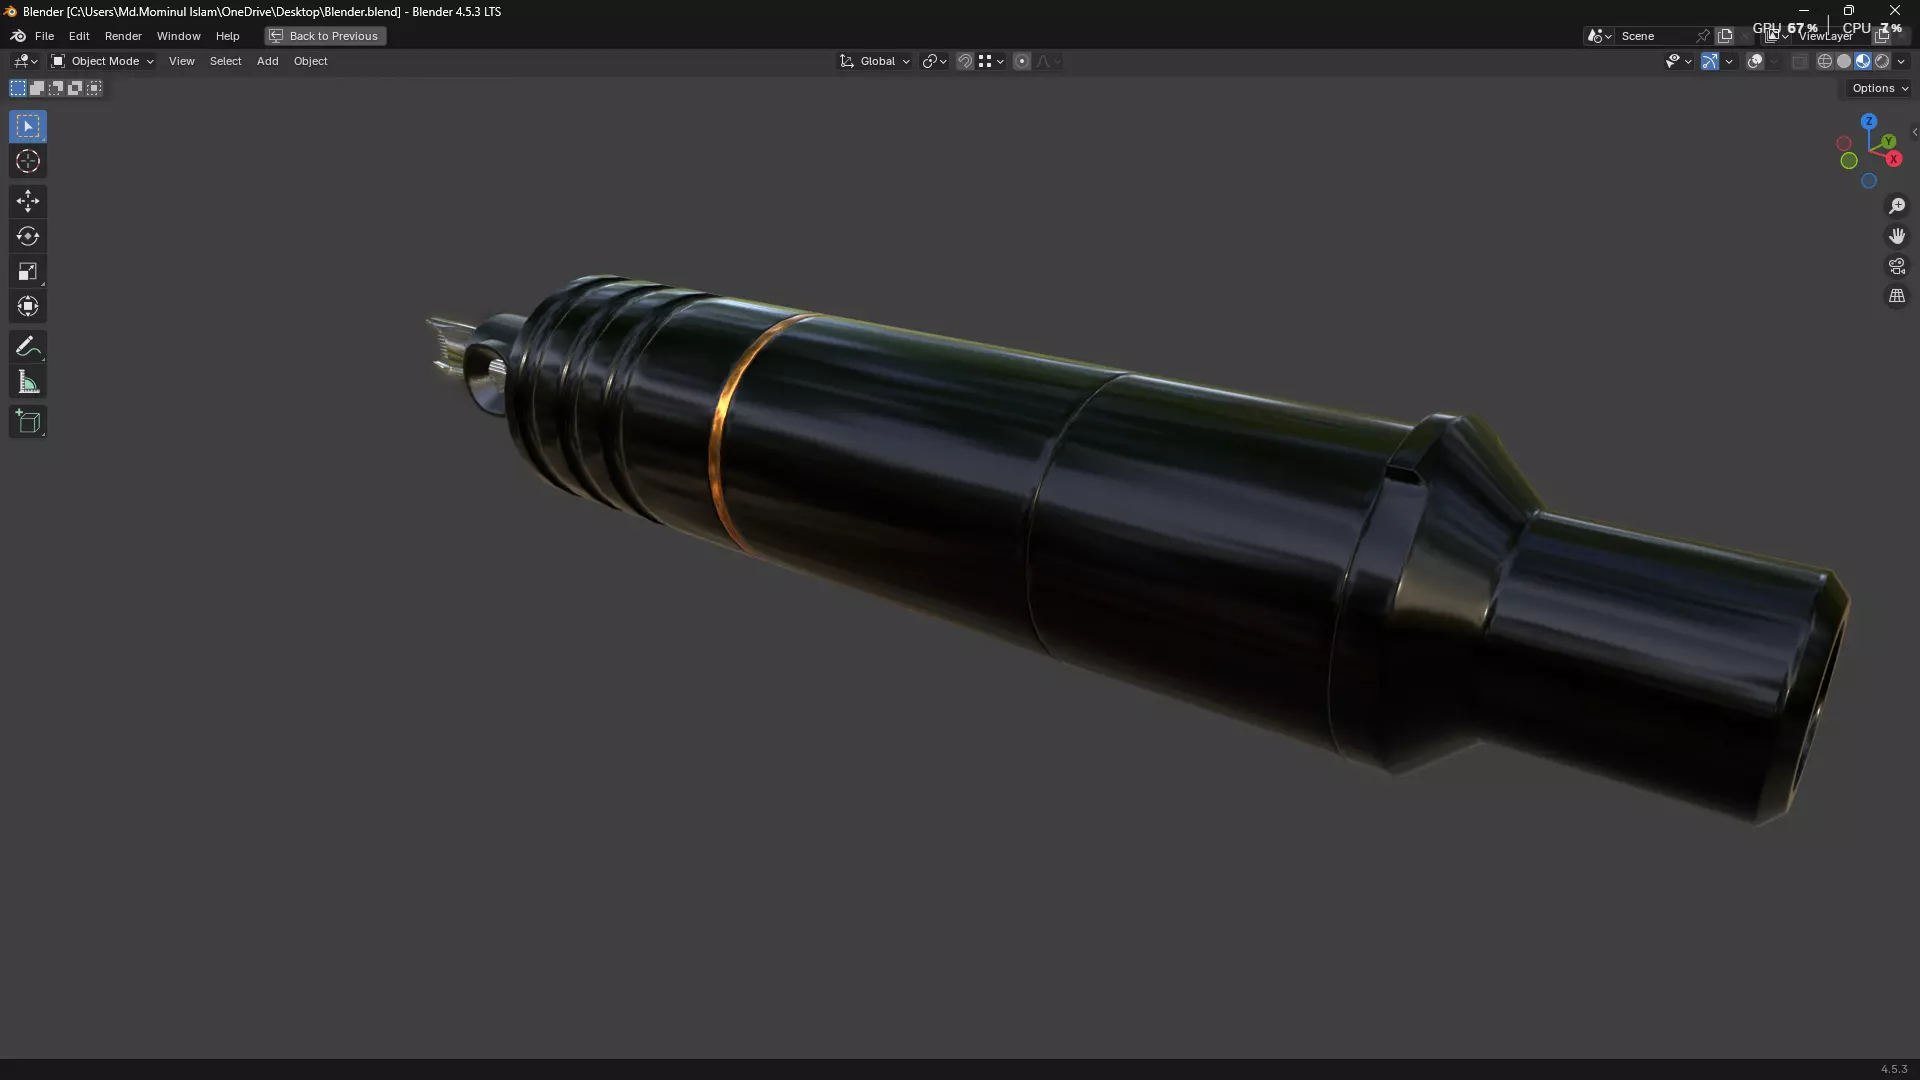This screenshot has width=1920, height=1080.
Task: Switch to solid viewport shading
Action: click(x=1844, y=62)
